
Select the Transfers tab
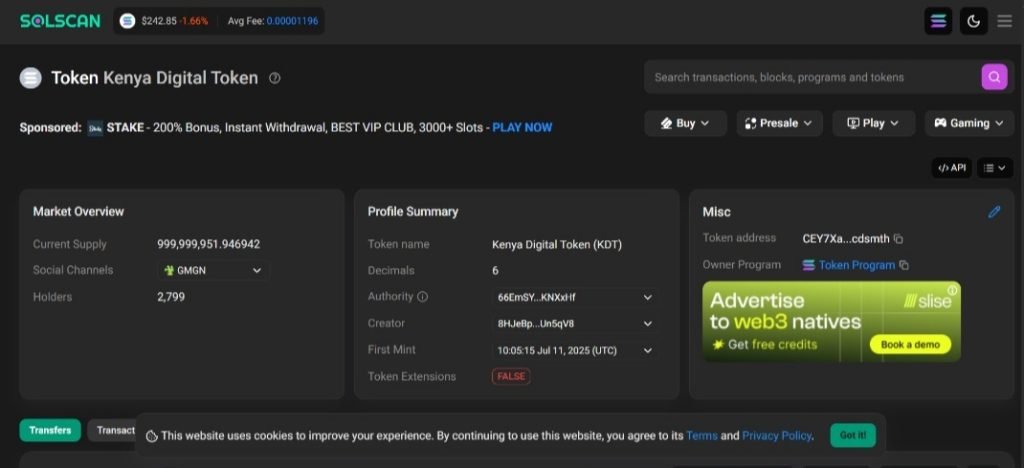click(50, 430)
